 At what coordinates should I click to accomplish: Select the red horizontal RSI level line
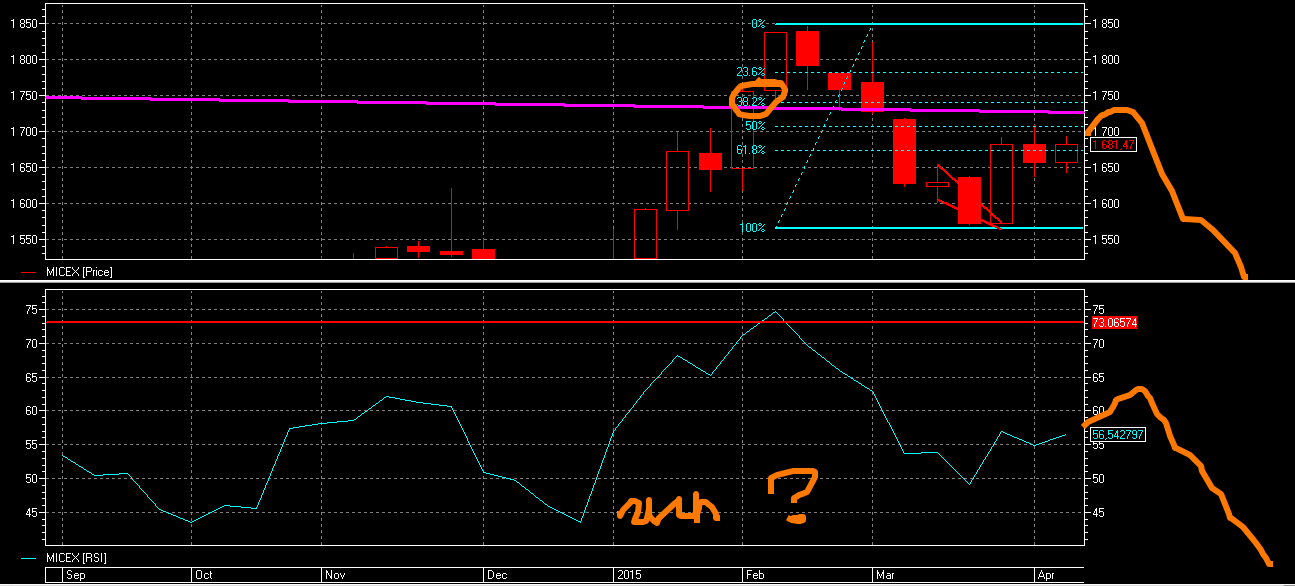tap(566, 322)
